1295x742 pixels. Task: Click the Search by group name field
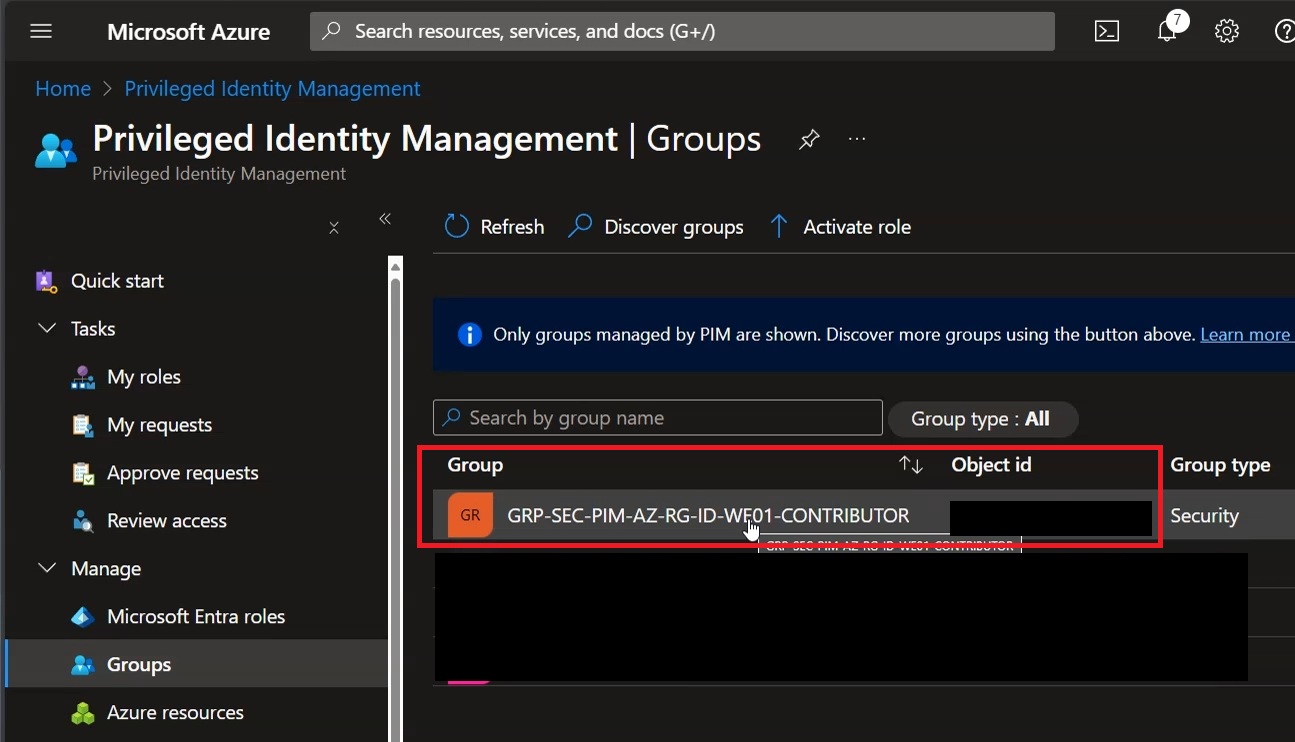pyautogui.click(x=658, y=418)
